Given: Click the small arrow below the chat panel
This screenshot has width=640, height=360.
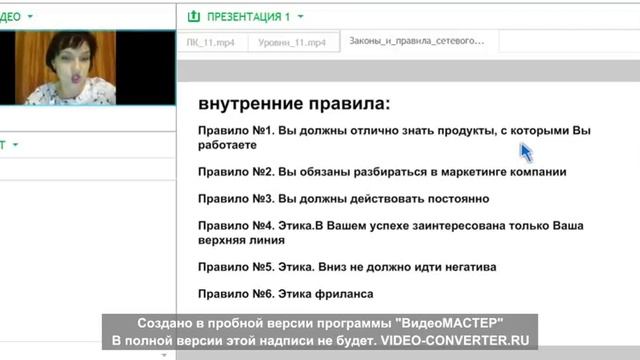Looking at the screenshot, I should coord(164,355).
